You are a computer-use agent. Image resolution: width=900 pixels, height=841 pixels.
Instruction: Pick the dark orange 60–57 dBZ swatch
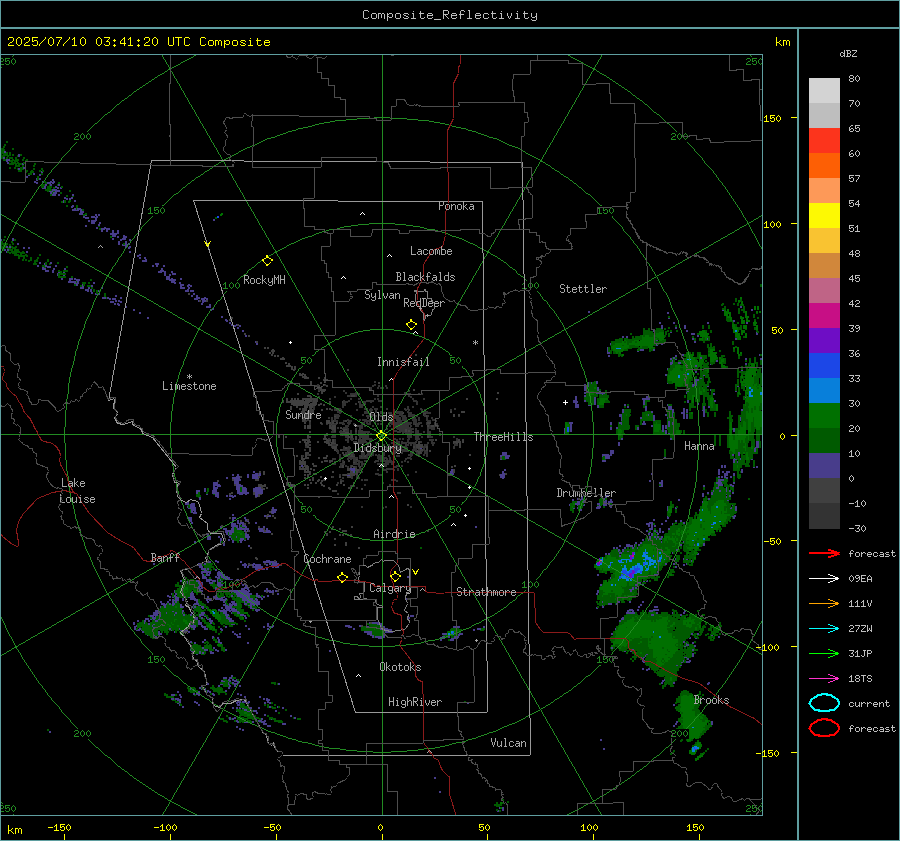pos(824,166)
